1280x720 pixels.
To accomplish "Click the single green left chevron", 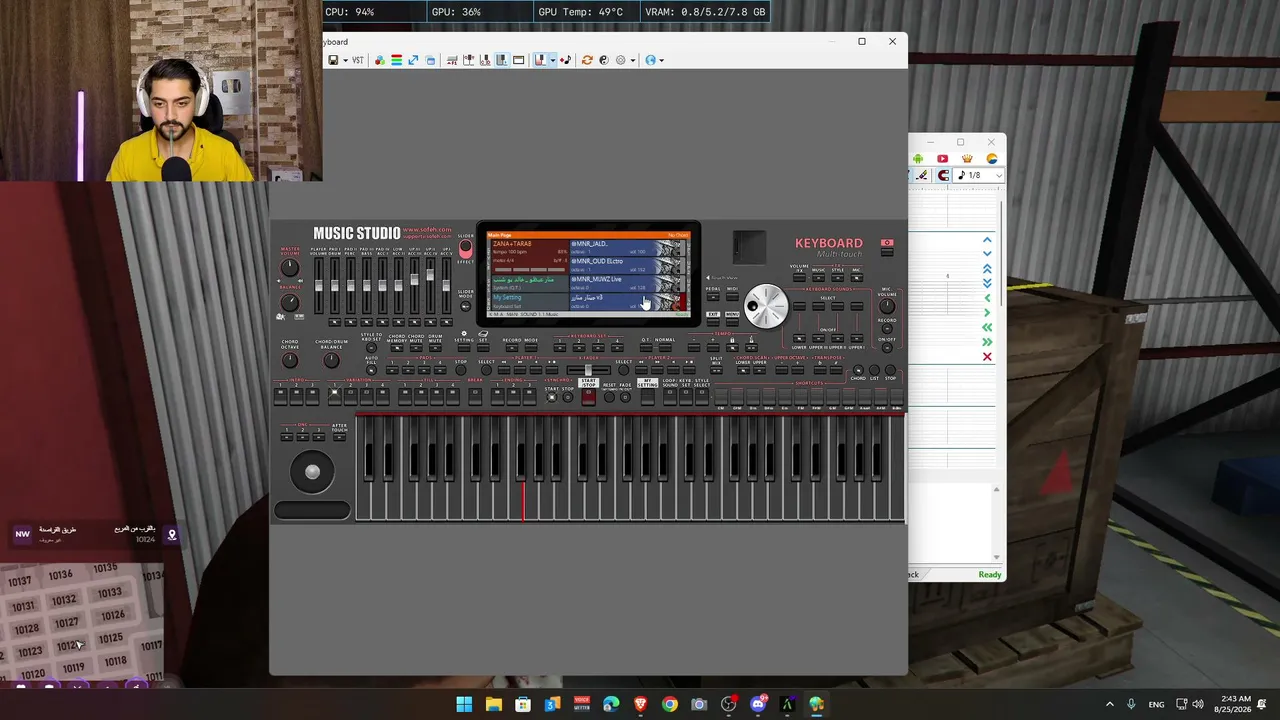I will coord(987,298).
